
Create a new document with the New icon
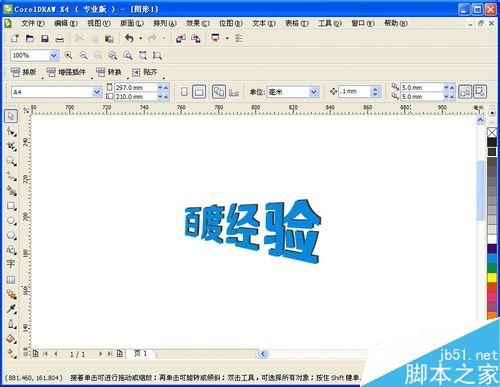pyautogui.click(x=15, y=39)
